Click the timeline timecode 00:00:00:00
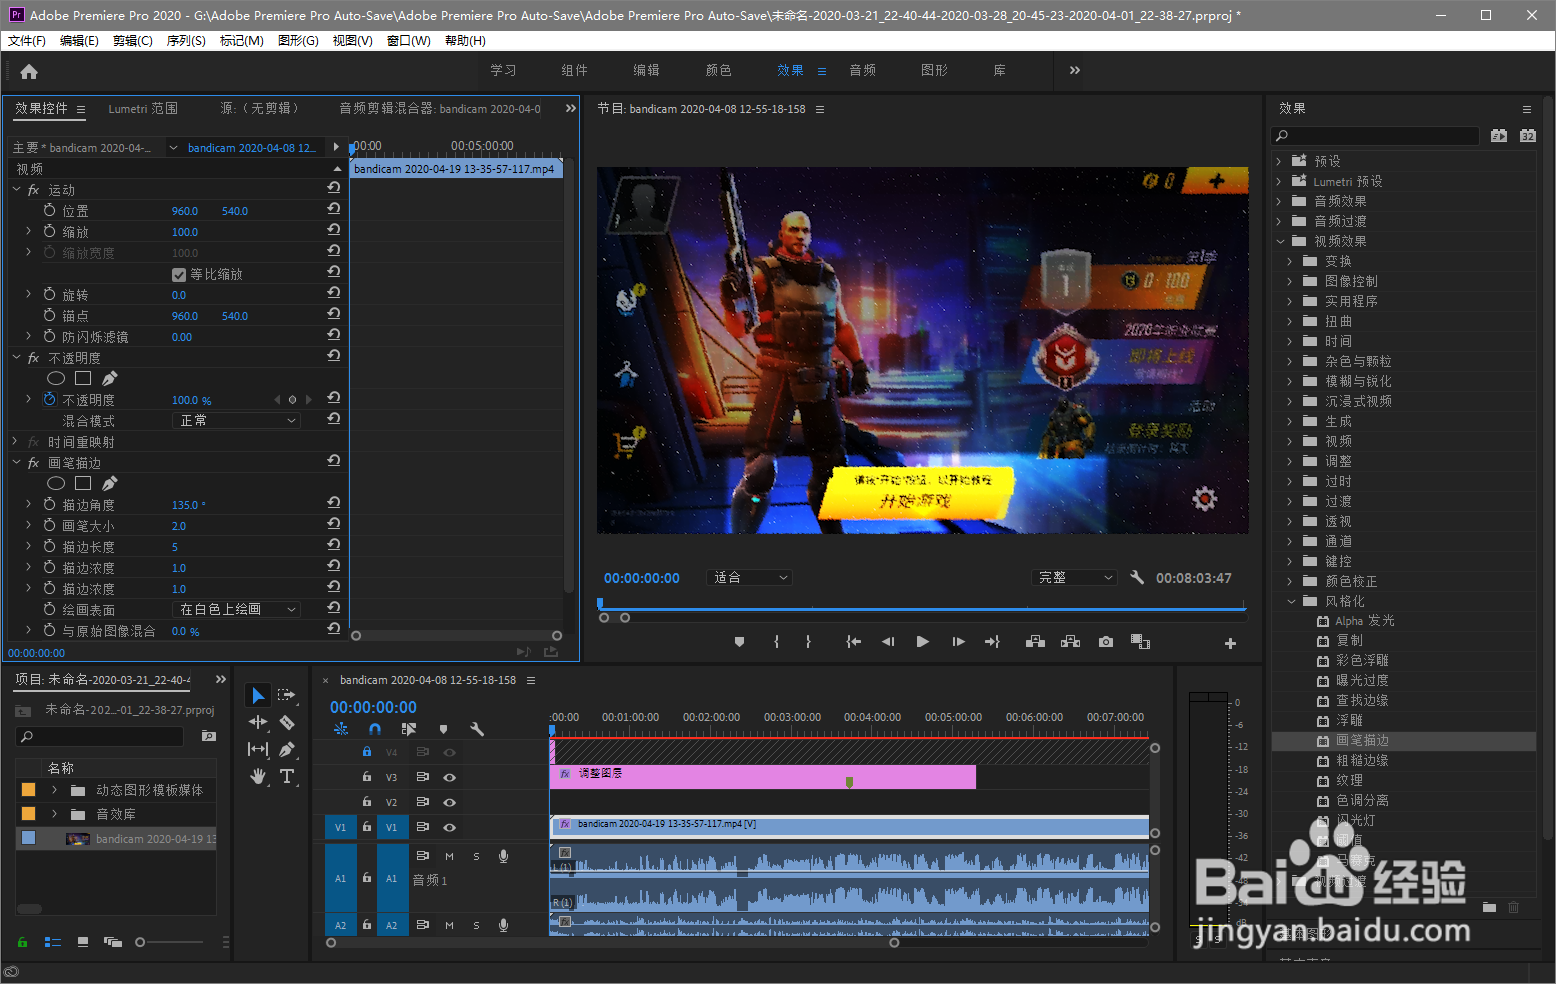This screenshot has height=984, width=1556. [373, 707]
